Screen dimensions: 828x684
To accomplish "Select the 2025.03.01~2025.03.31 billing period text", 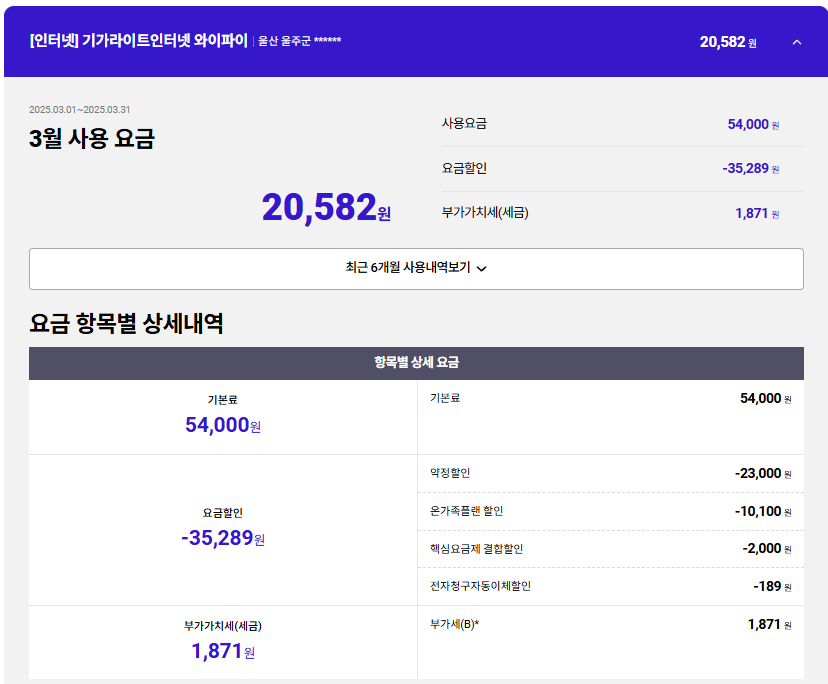I will click(x=80, y=110).
